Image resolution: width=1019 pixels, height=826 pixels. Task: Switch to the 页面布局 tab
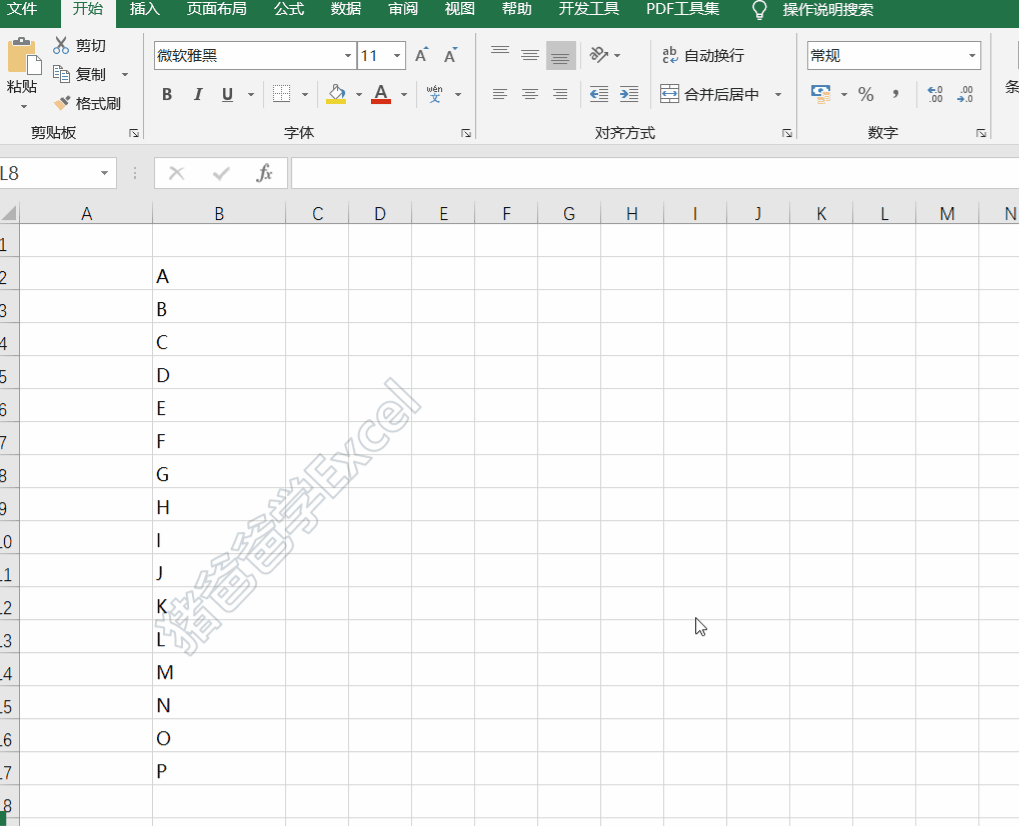coord(216,9)
